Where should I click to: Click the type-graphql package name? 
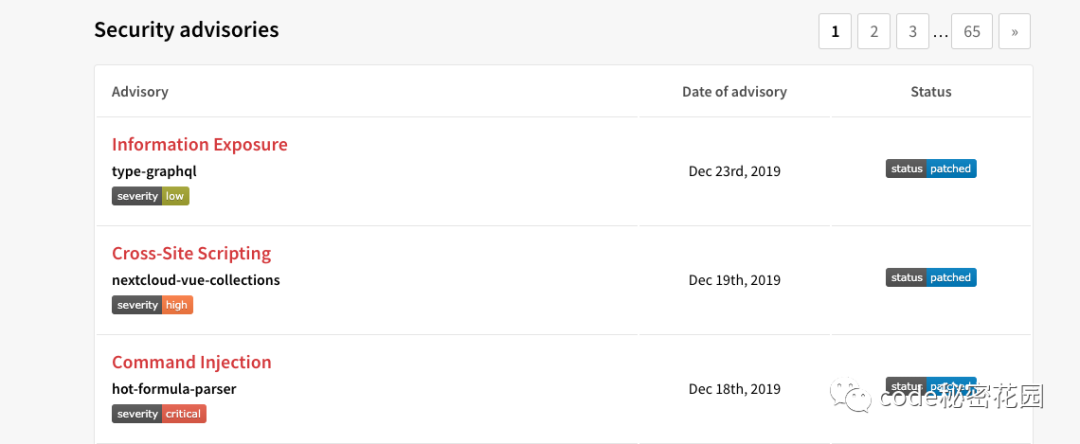coord(154,171)
